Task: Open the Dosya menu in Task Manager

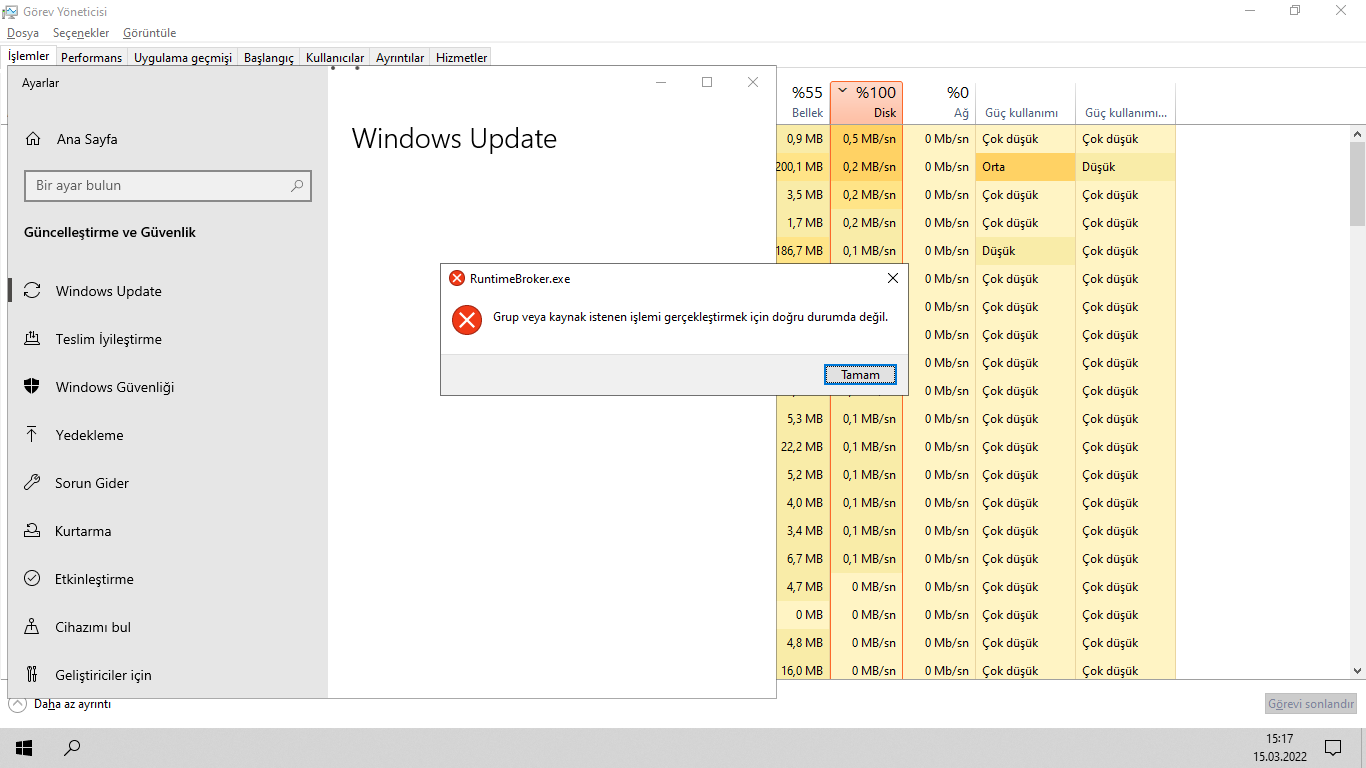Action: 23,33
